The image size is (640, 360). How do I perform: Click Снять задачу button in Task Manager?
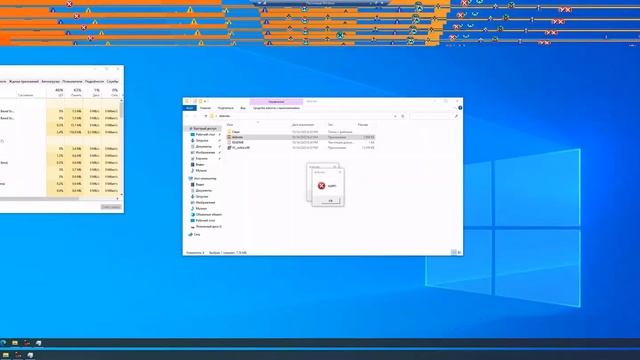[x=111, y=207]
